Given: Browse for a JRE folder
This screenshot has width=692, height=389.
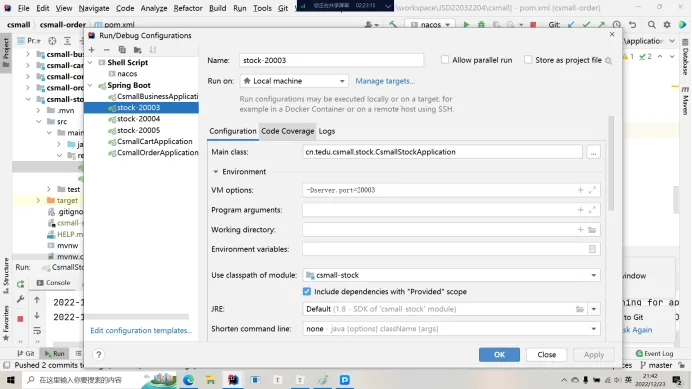Looking at the screenshot, I should (x=579, y=309).
